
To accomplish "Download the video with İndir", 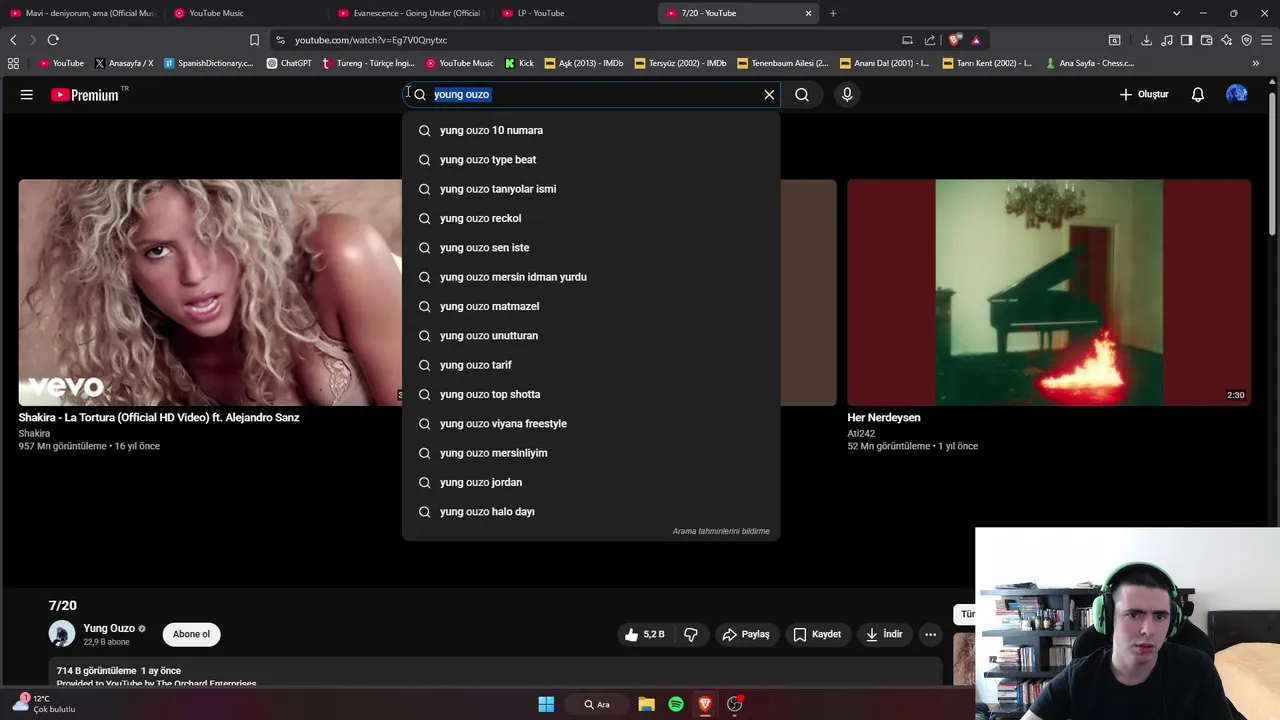I will 885,634.
